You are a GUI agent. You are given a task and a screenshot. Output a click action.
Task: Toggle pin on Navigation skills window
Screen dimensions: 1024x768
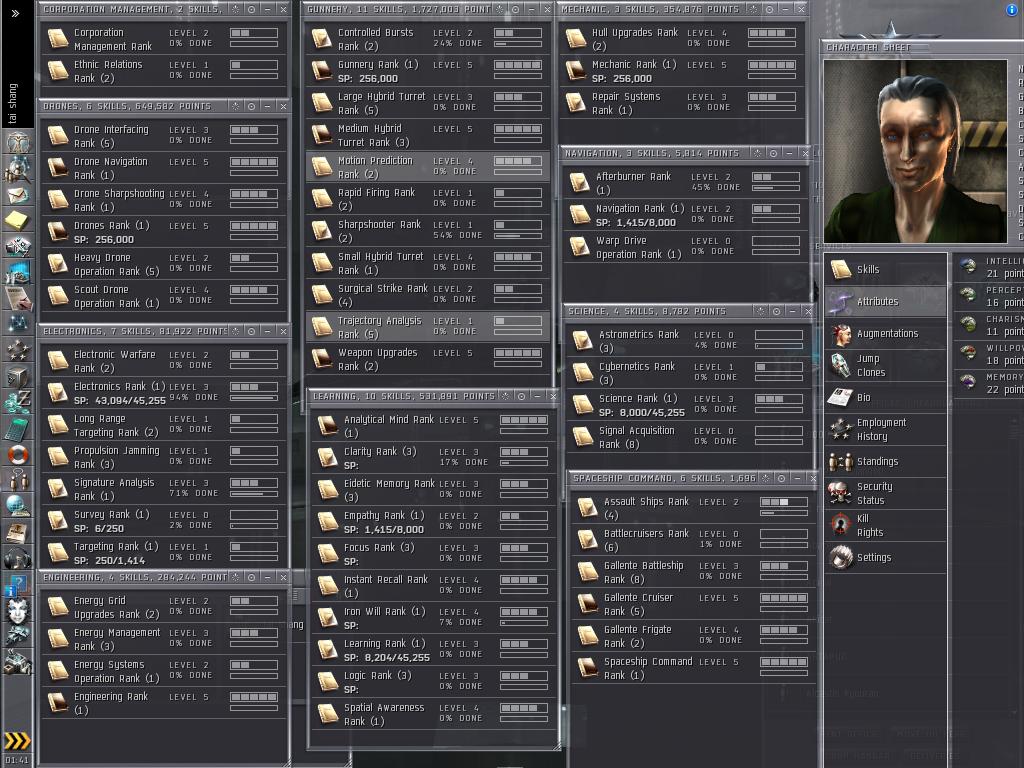tap(758, 153)
